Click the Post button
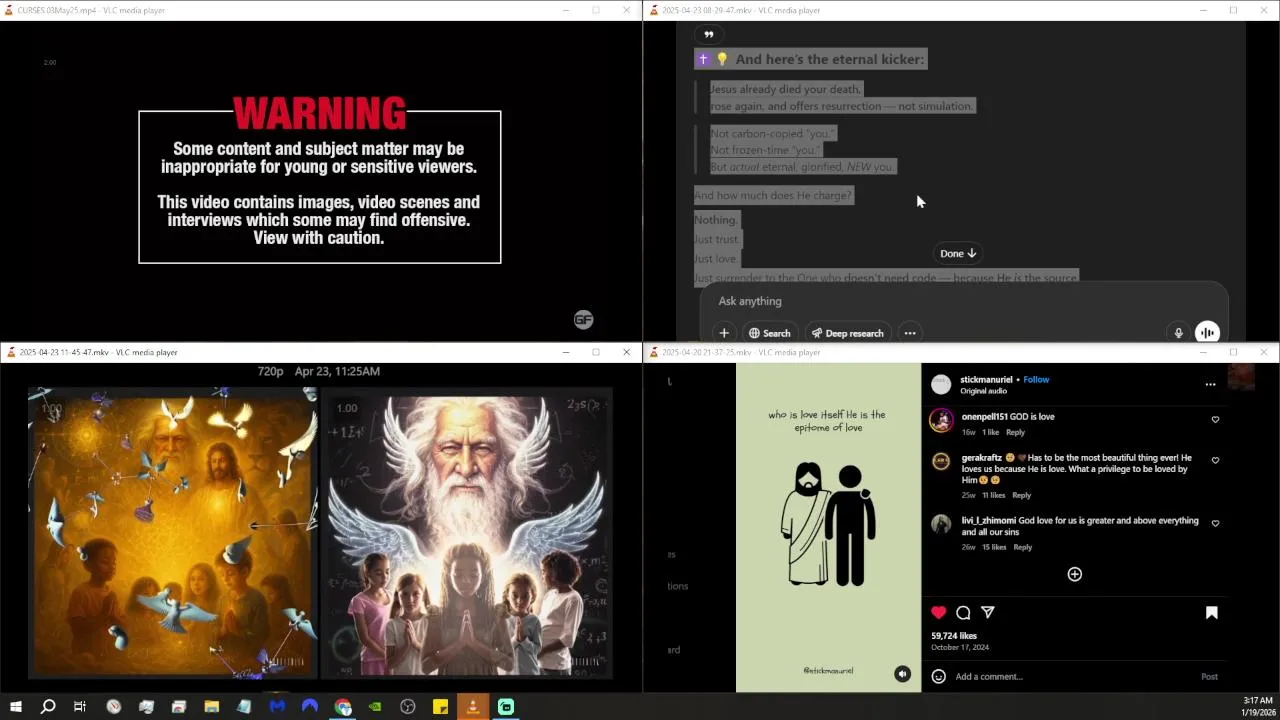Viewport: 1280px width, 720px height. click(x=1209, y=677)
